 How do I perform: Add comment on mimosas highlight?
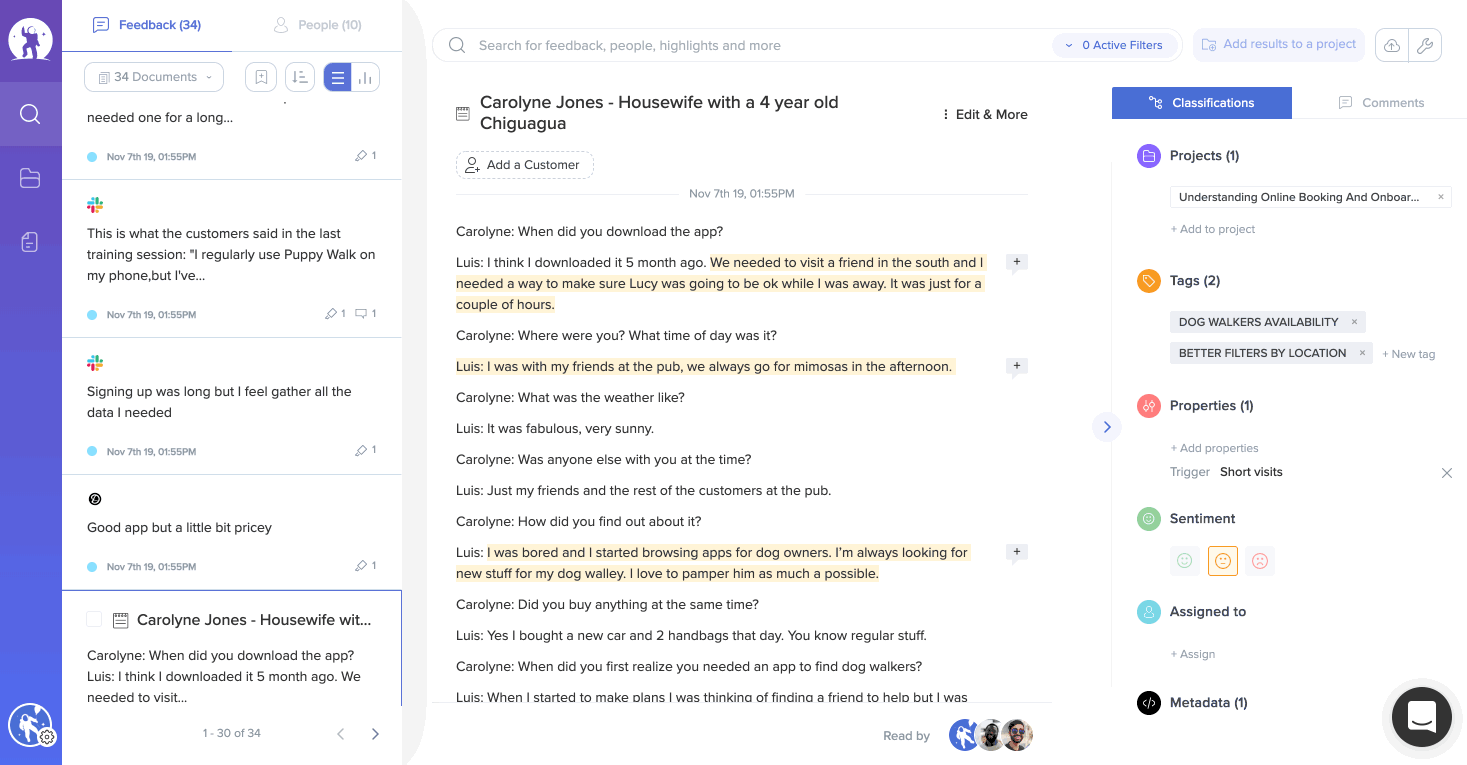coord(1017,367)
